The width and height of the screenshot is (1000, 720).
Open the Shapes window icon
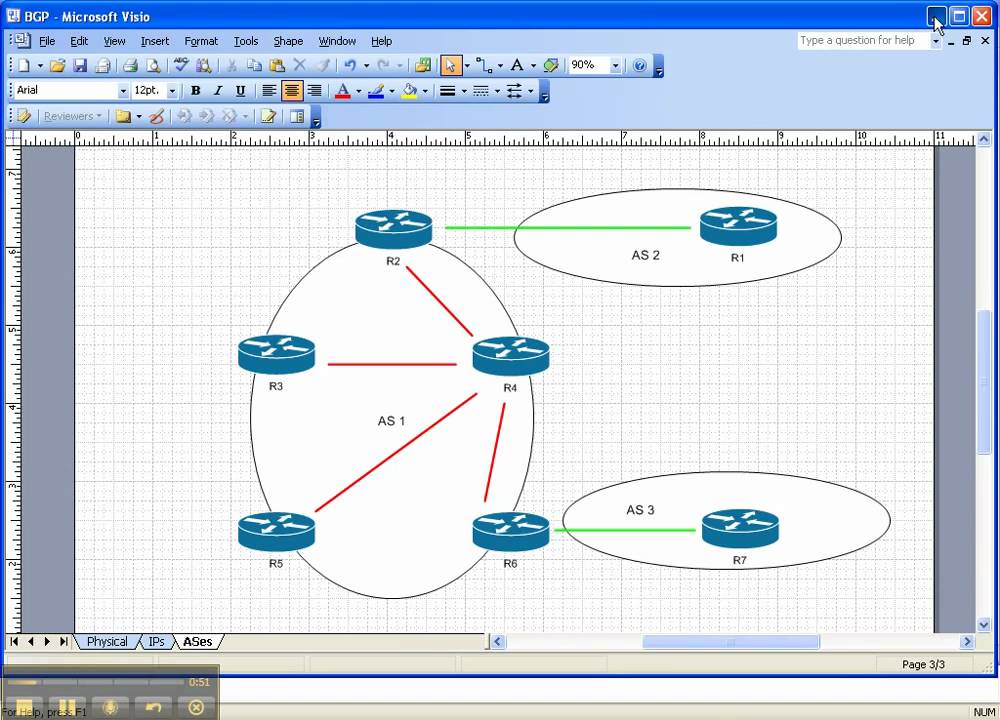[422, 65]
